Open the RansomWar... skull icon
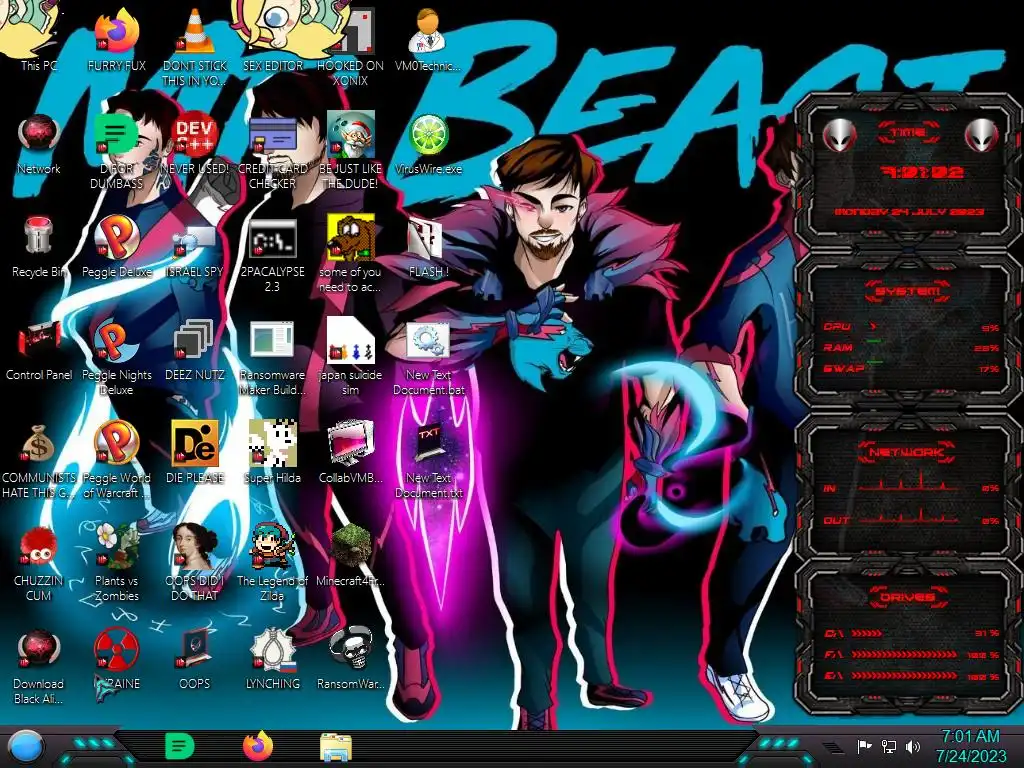Screen dimensions: 1024x768 tap(351, 656)
